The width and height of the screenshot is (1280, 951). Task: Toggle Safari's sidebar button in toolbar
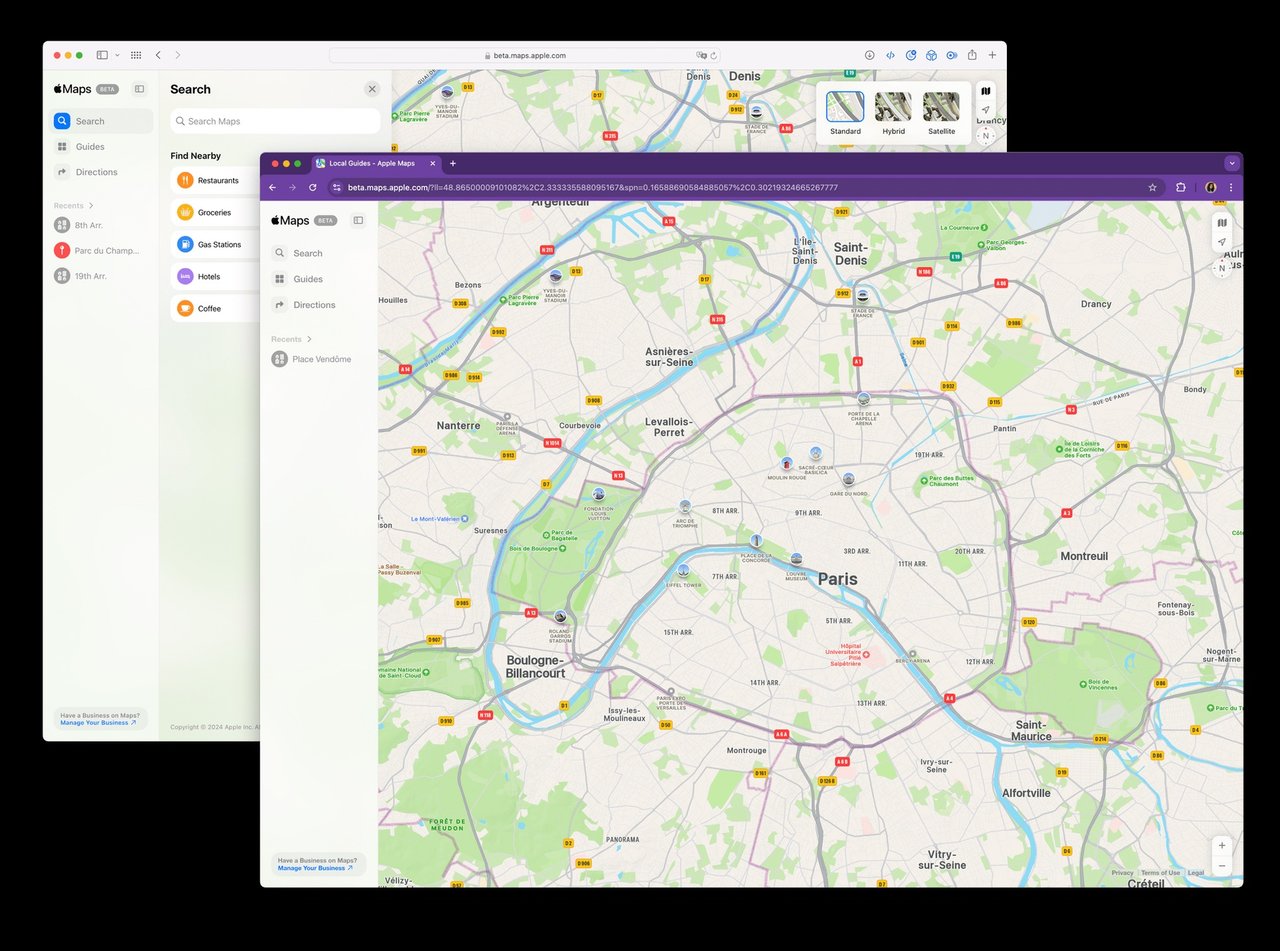(x=102, y=55)
